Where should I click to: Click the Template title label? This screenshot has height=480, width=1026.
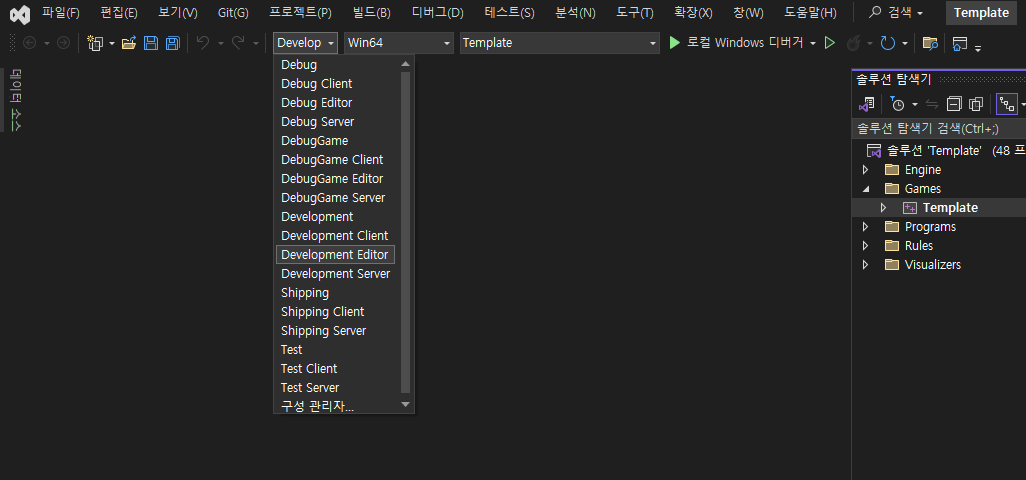coord(982,12)
